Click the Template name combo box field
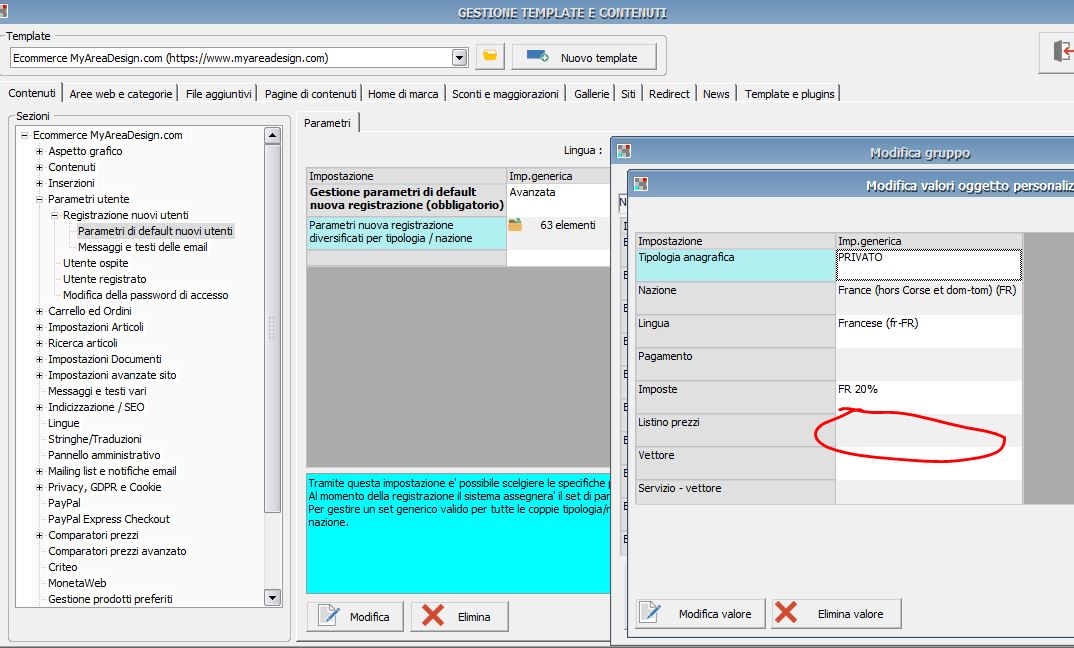 pos(231,58)
